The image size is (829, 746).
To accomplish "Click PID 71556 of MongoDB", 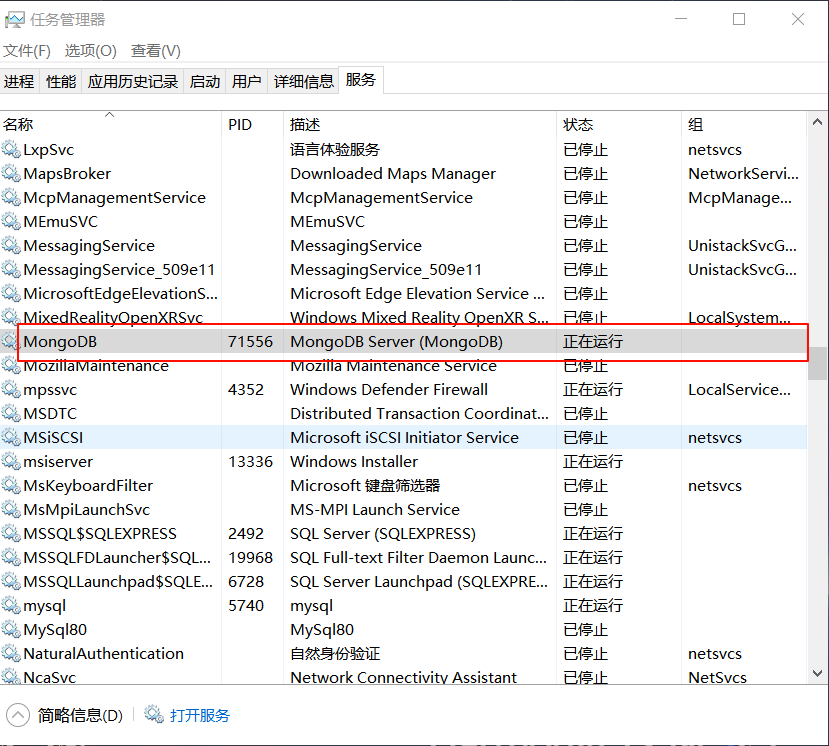I will coord(250,342).
